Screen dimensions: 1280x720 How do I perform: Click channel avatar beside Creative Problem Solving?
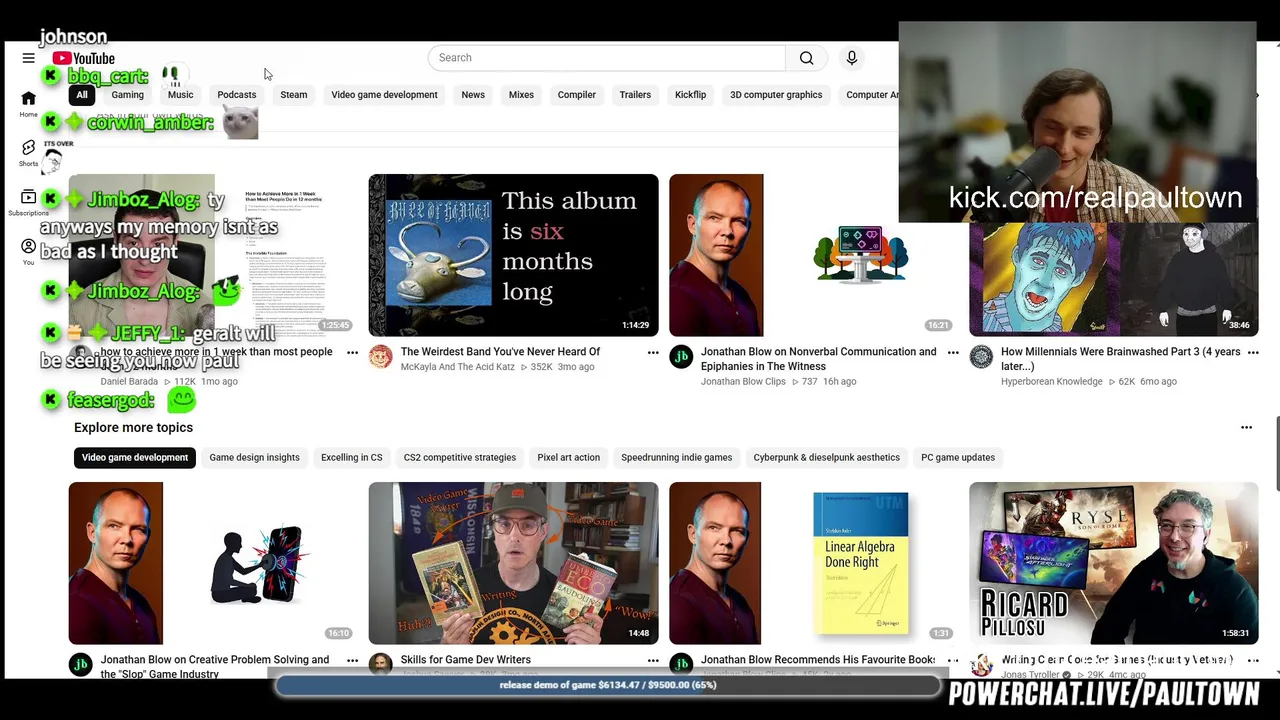[x=81, y=665]
